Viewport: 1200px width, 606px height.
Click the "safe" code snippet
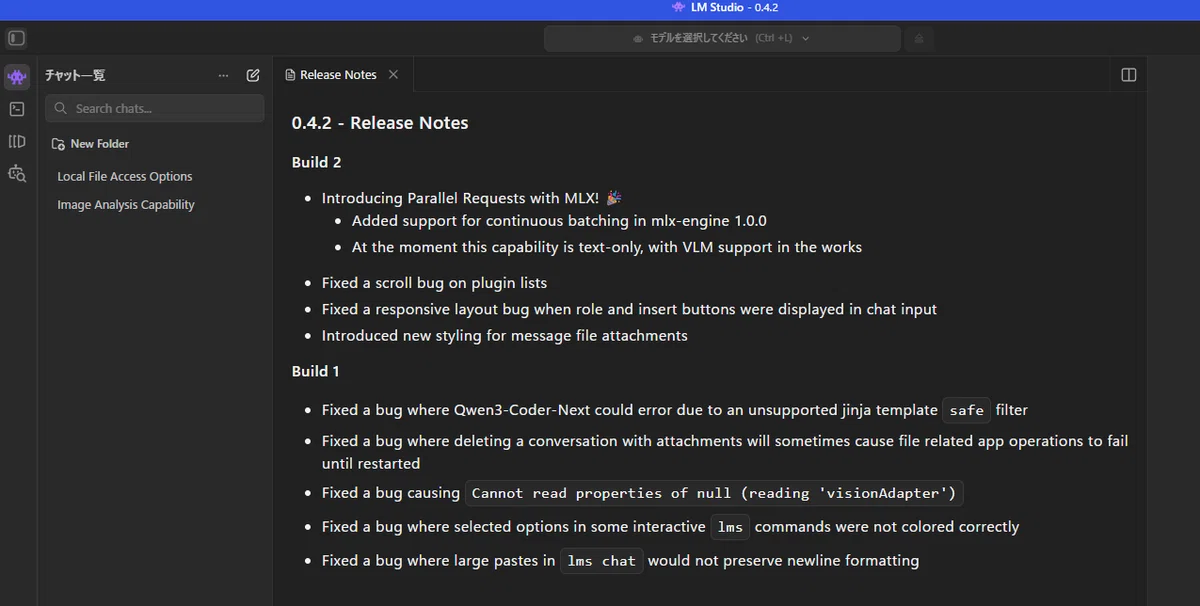[x=967, y=410]
